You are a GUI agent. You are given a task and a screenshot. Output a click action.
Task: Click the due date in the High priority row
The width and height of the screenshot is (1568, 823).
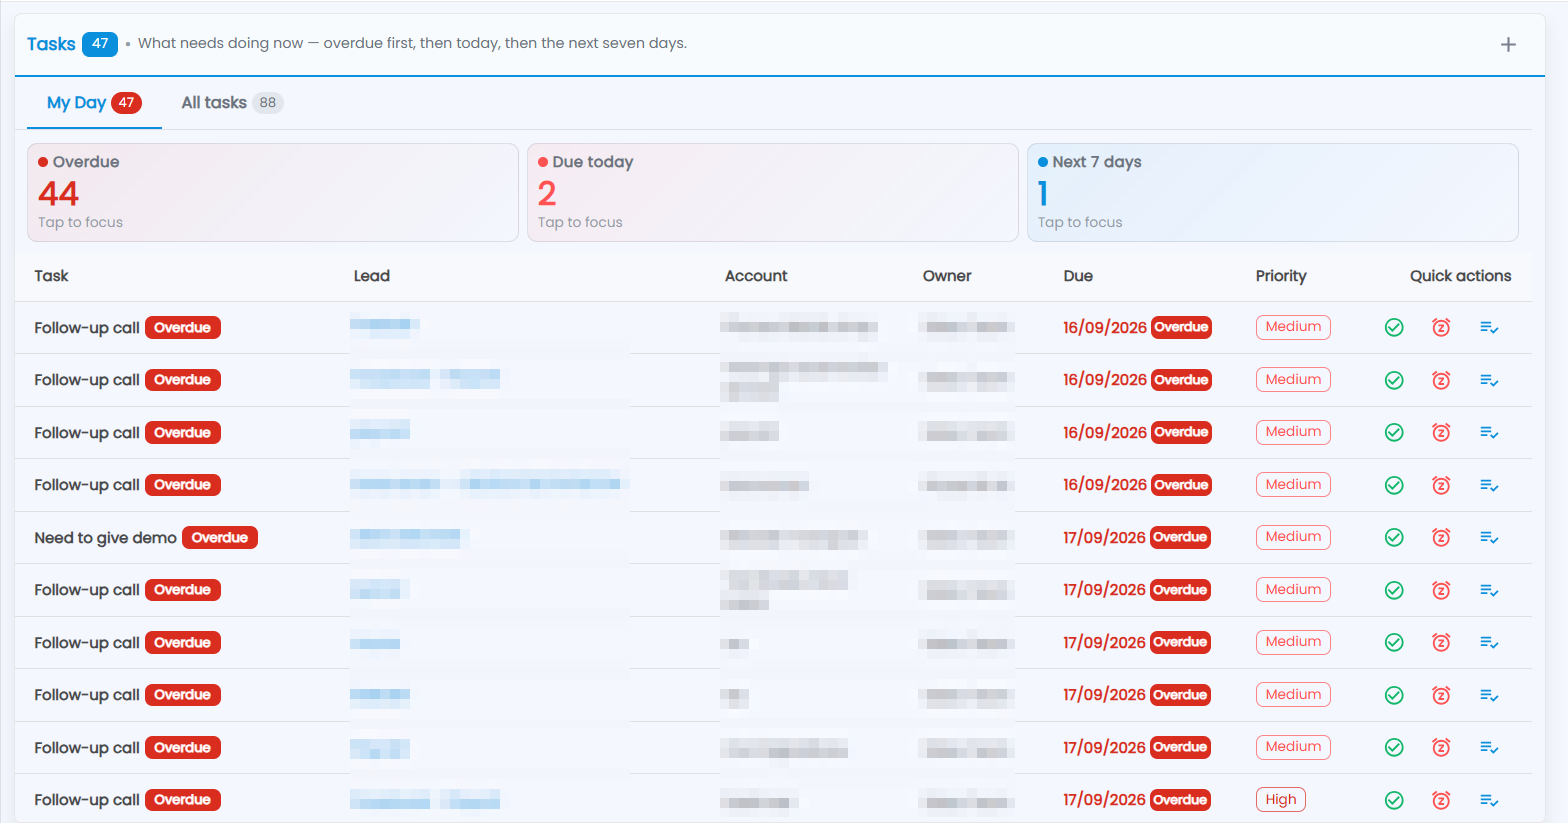coord(1104,800)
